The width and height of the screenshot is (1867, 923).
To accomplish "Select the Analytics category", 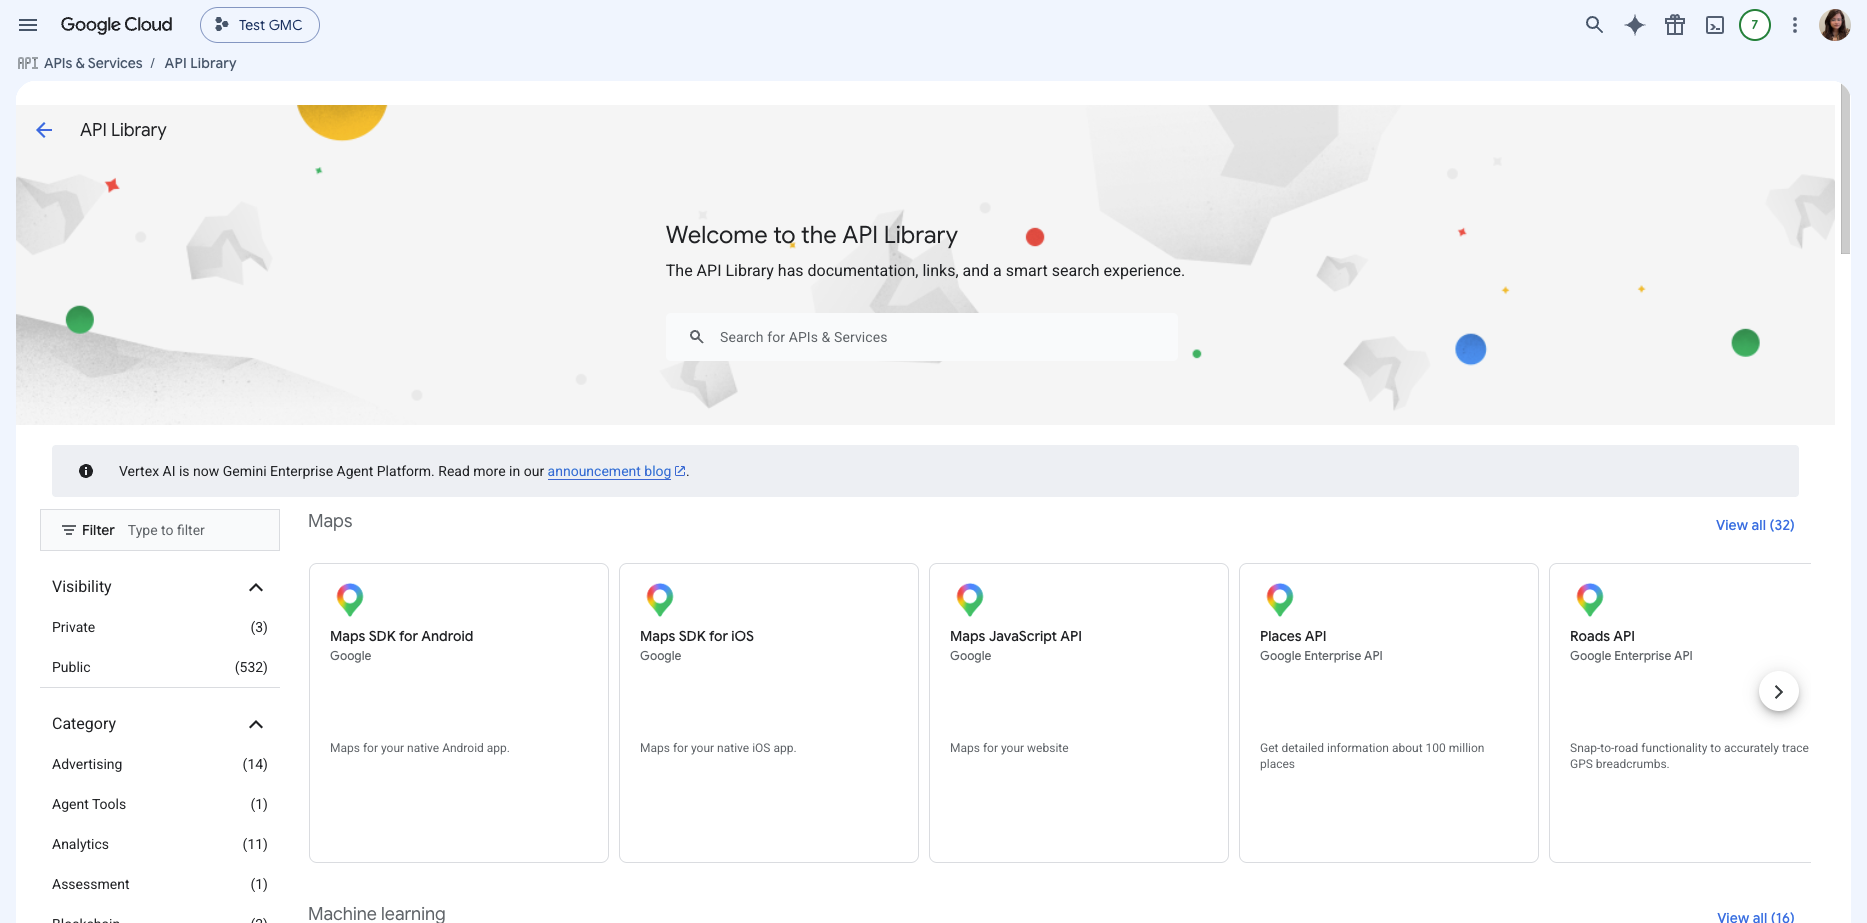I will click(x=160, y=844).
